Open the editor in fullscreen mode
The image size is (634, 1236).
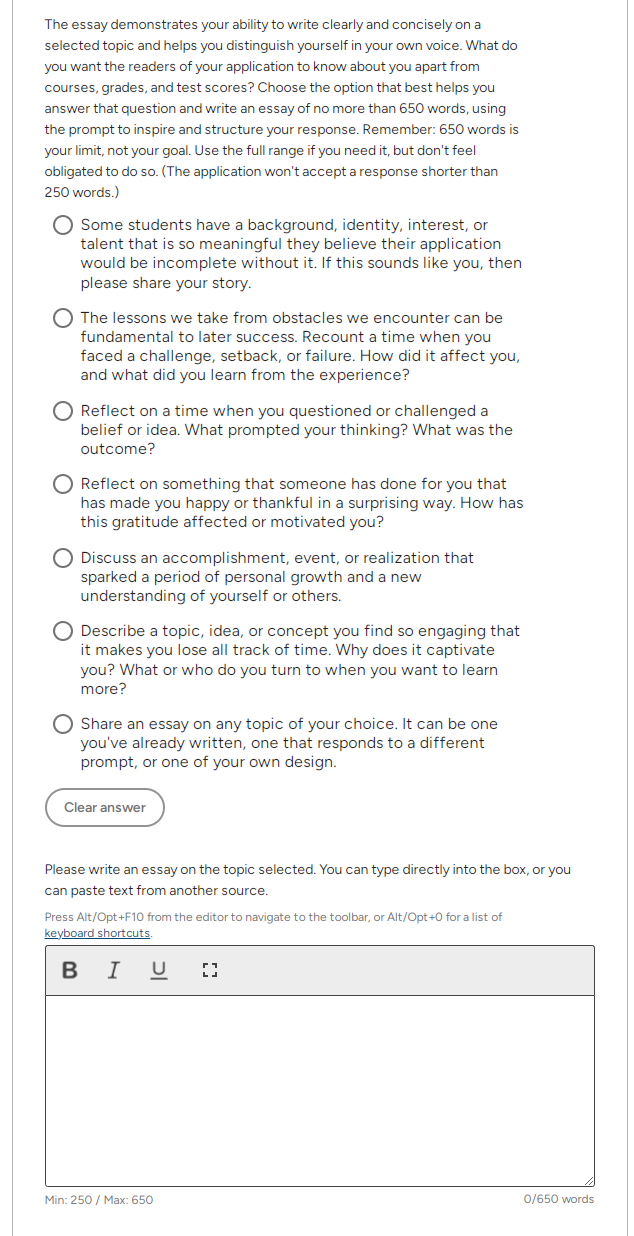click(209, 970)
